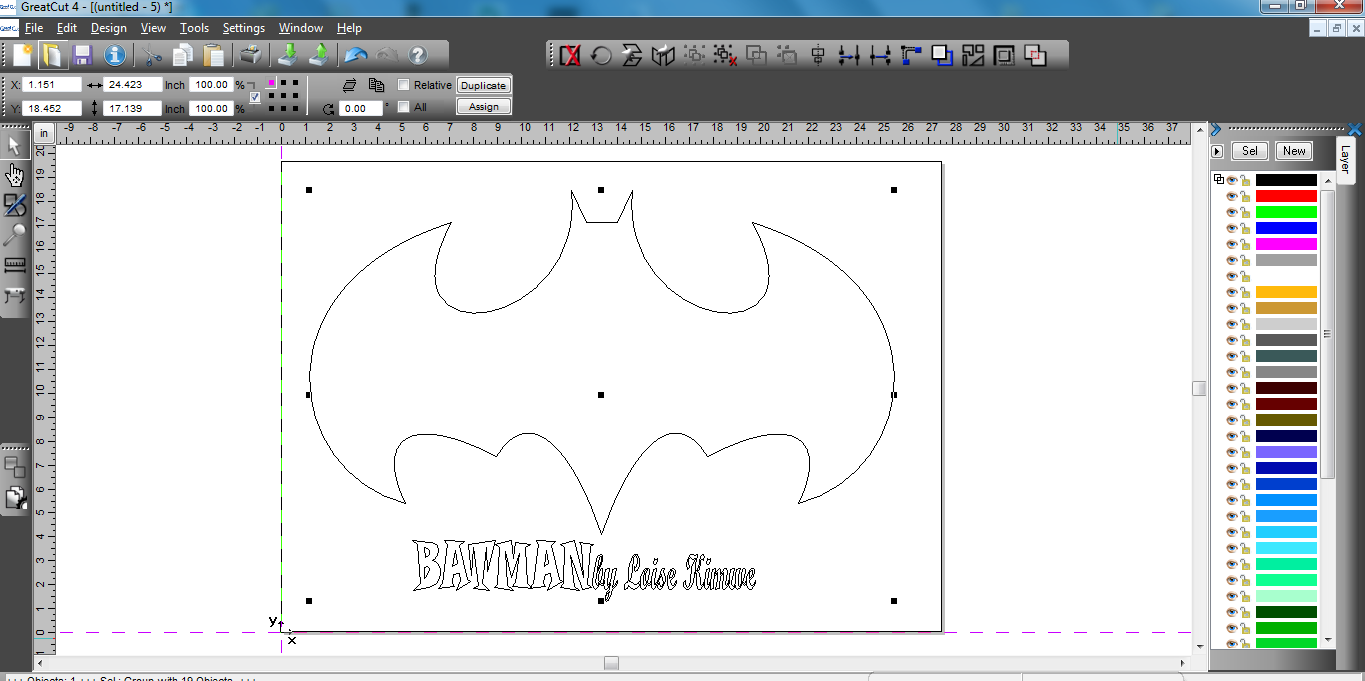The height and width of the screenshot is (681, 1365).
Task: Hide the black layer via eye icon
Action: pos(1232,180)
